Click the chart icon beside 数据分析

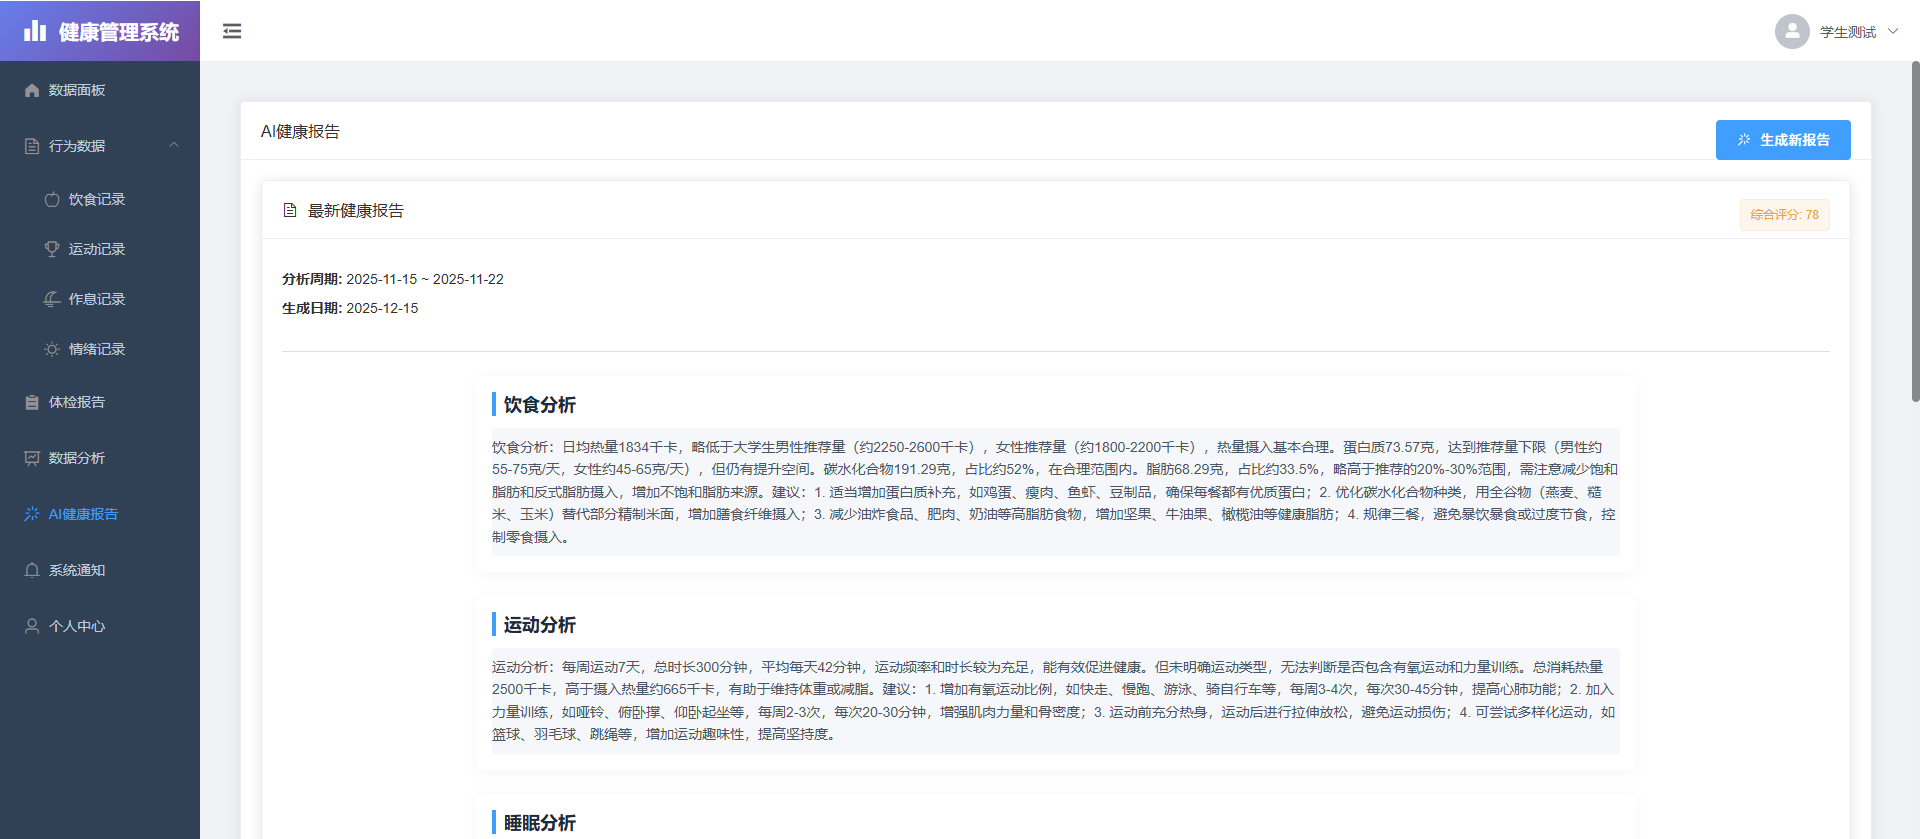tap(32, 458)
